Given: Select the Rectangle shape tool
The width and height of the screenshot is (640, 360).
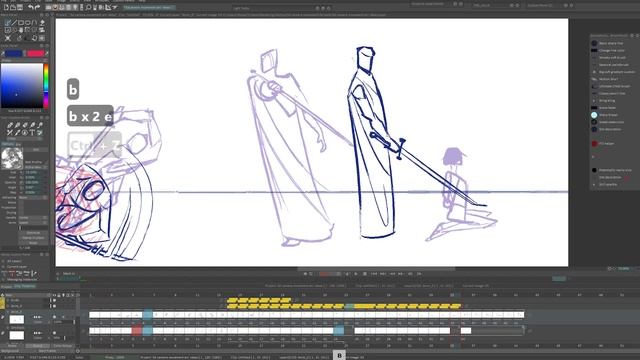Looking at the screenshot, I should [x=20, y=23].
